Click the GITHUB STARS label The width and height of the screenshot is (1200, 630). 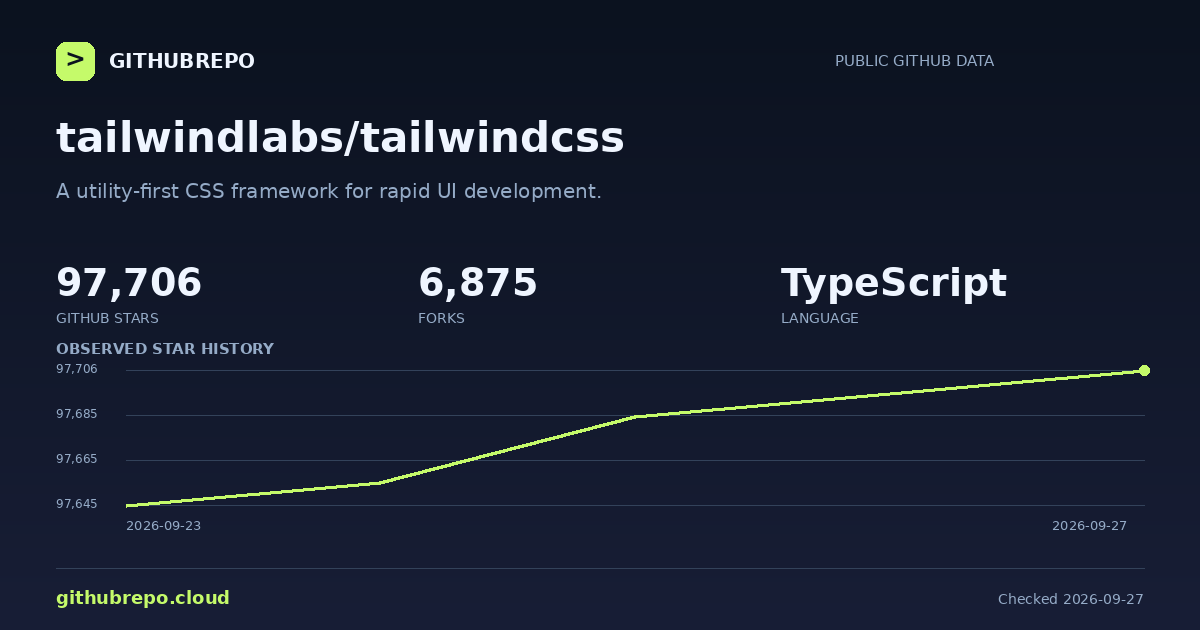pos(107,319)
